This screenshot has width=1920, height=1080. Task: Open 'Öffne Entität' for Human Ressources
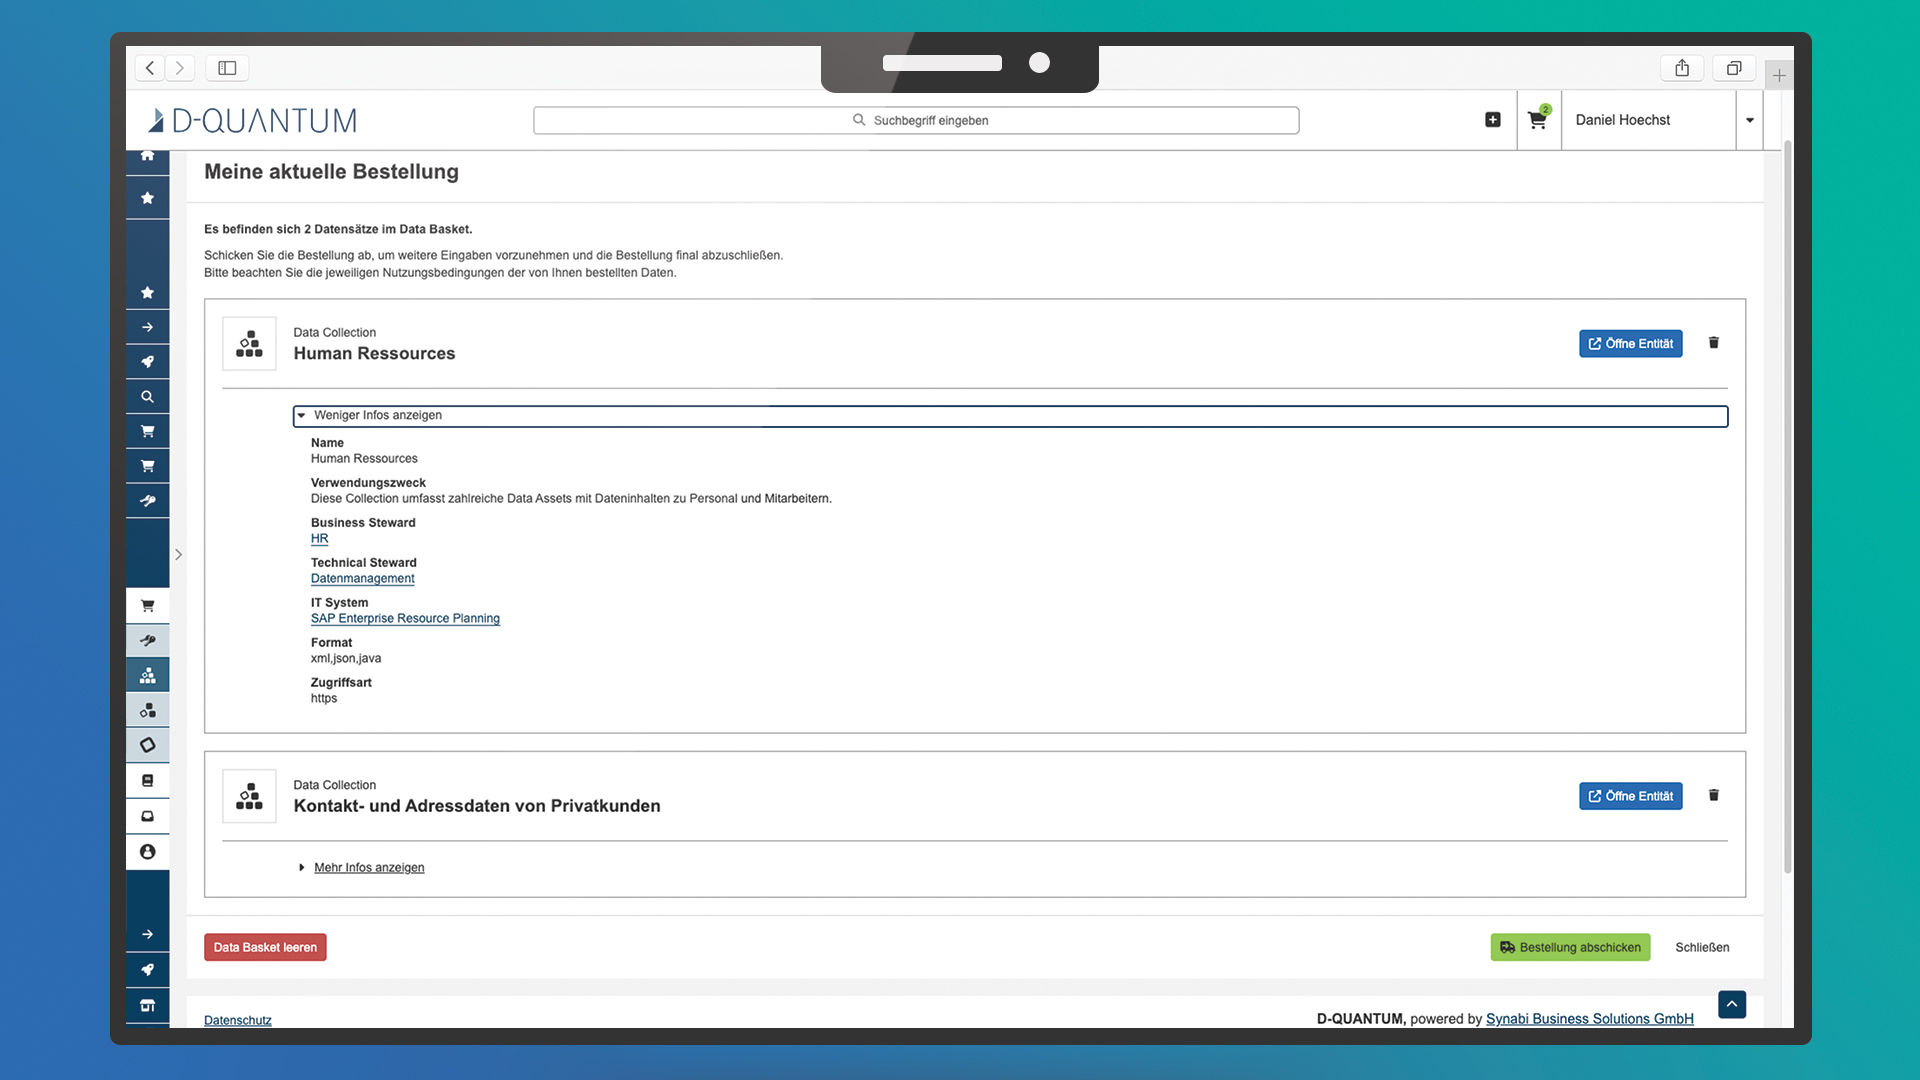[x=1630, y=344]
